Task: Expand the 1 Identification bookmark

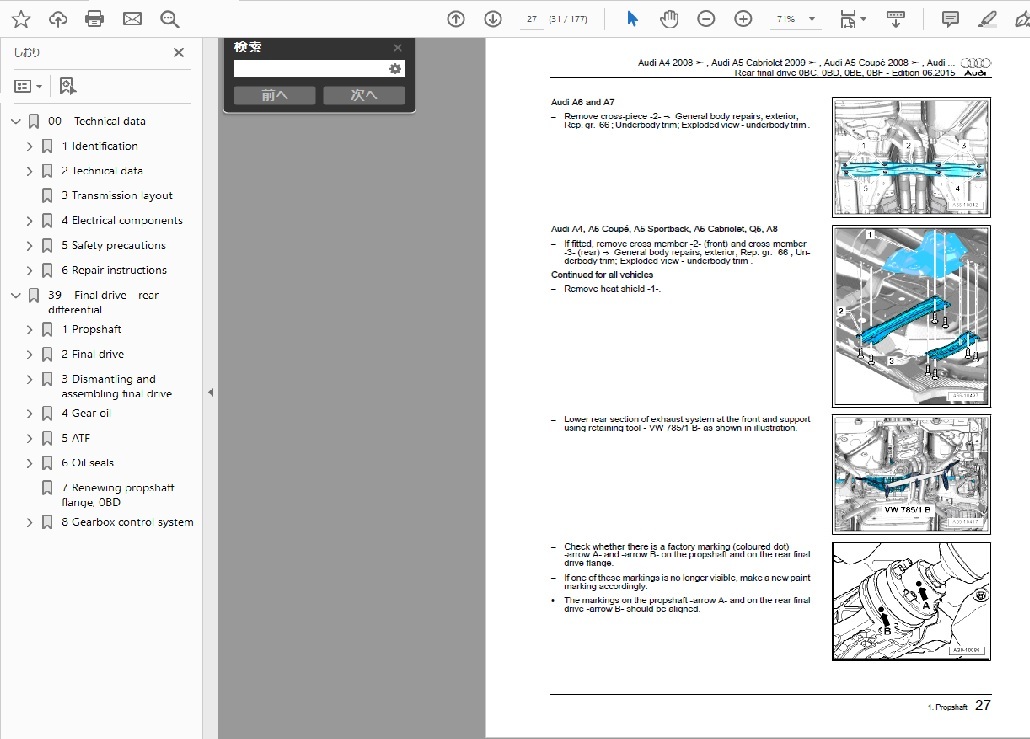Action: click(x=29, y=146)
